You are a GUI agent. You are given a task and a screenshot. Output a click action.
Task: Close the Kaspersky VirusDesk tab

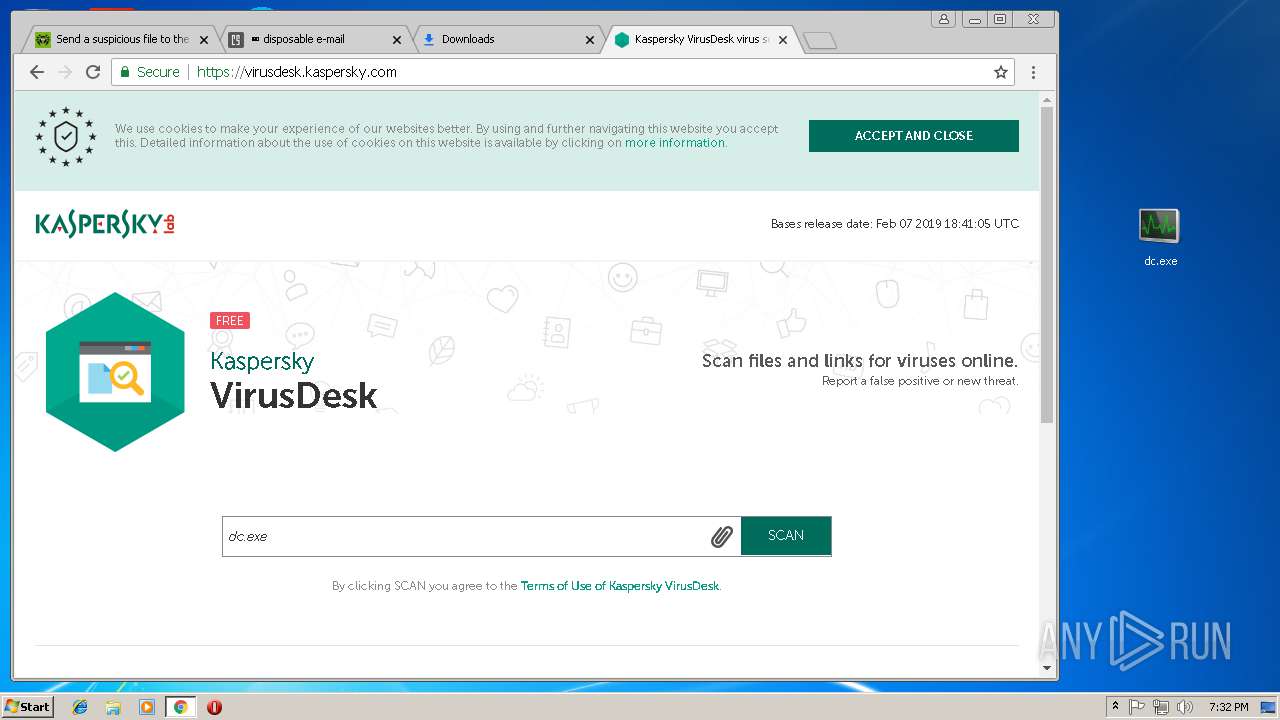(x=783, y=40)
